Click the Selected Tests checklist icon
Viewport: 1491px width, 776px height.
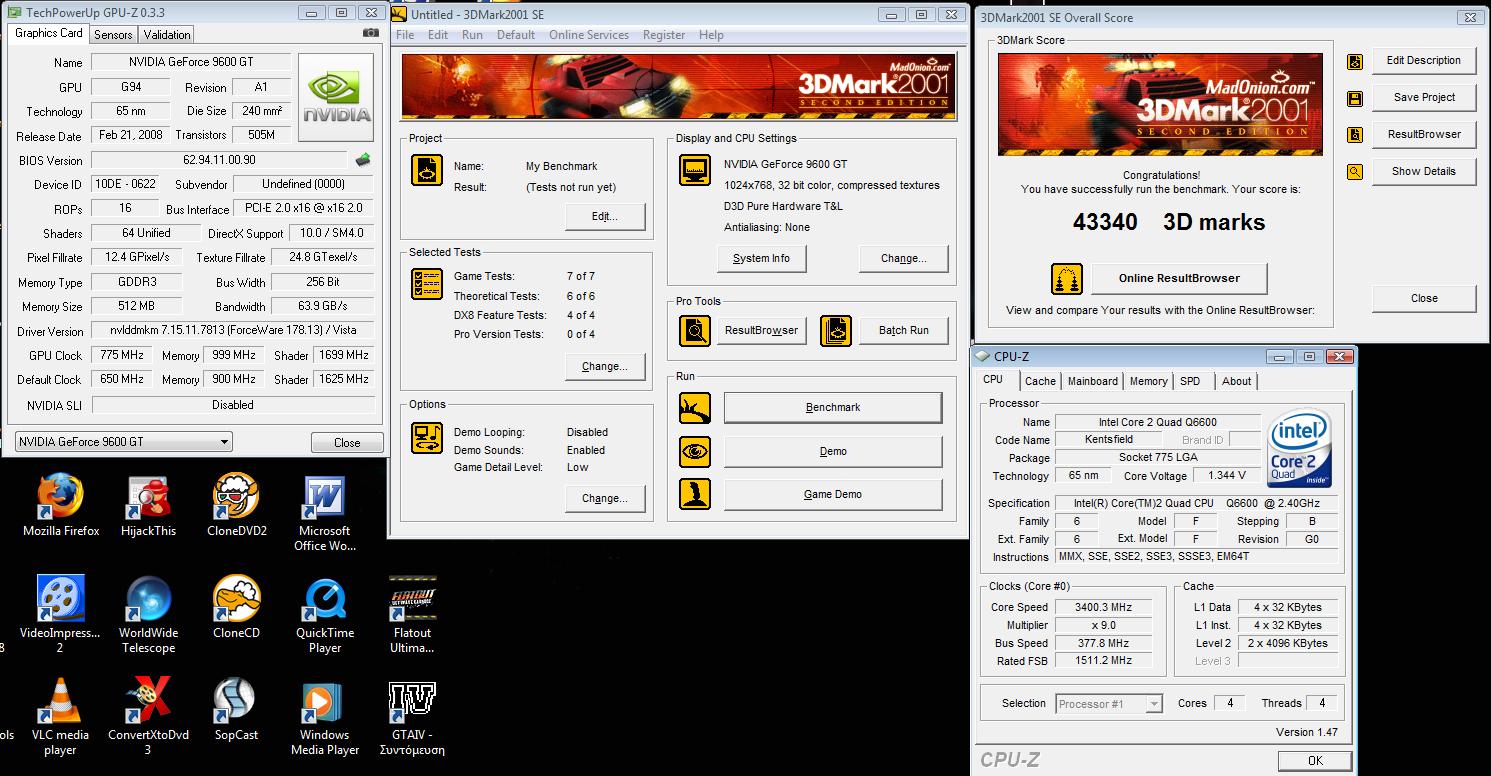(x=427, y=284)
